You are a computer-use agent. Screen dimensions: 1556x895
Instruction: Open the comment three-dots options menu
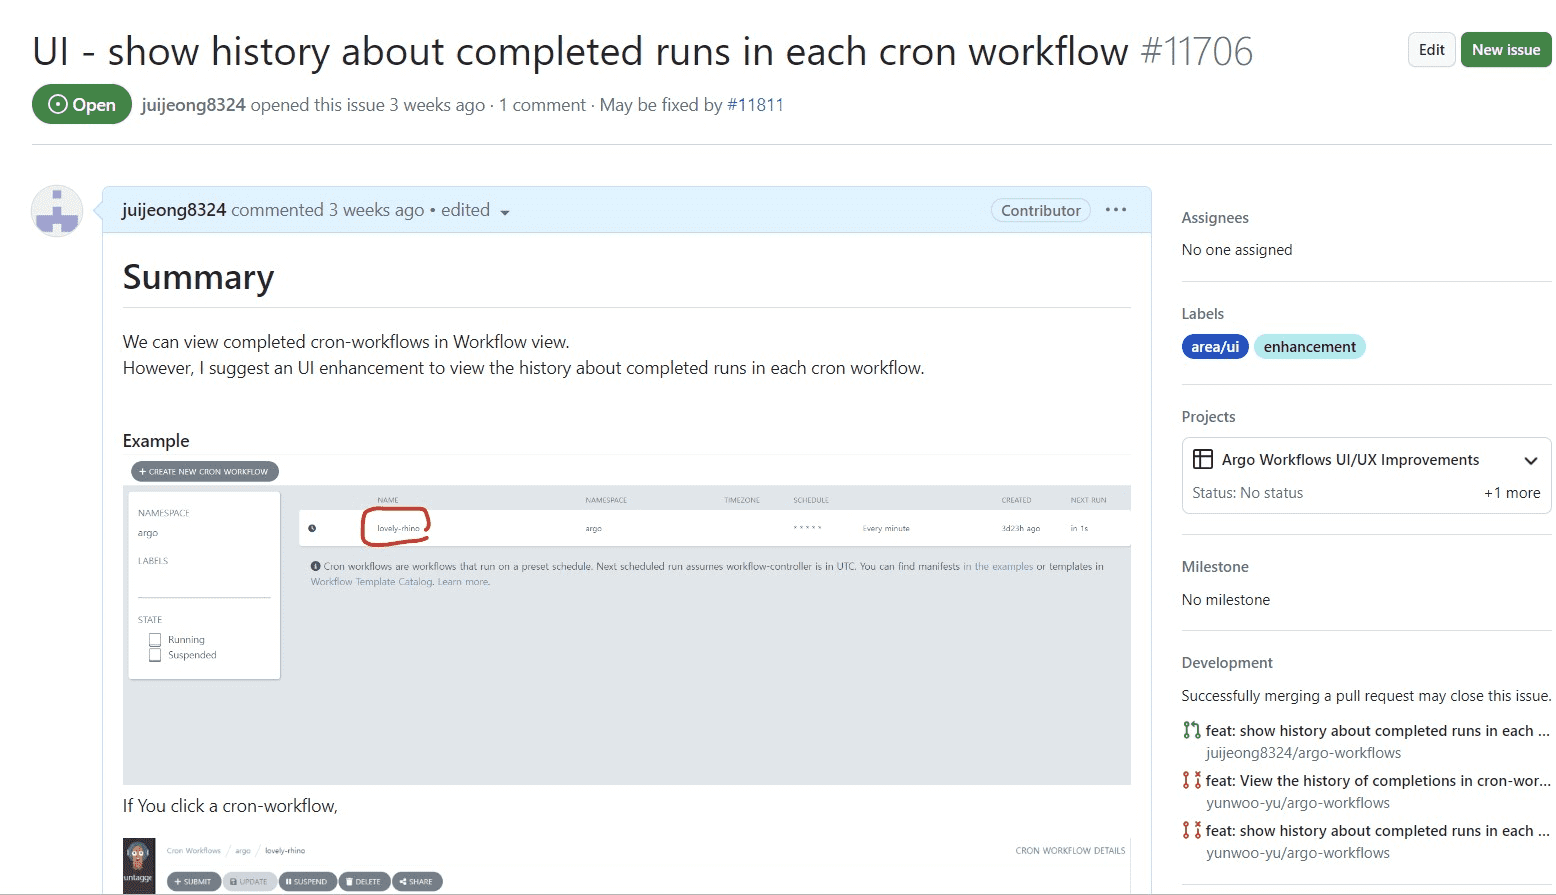(1116, 210)
